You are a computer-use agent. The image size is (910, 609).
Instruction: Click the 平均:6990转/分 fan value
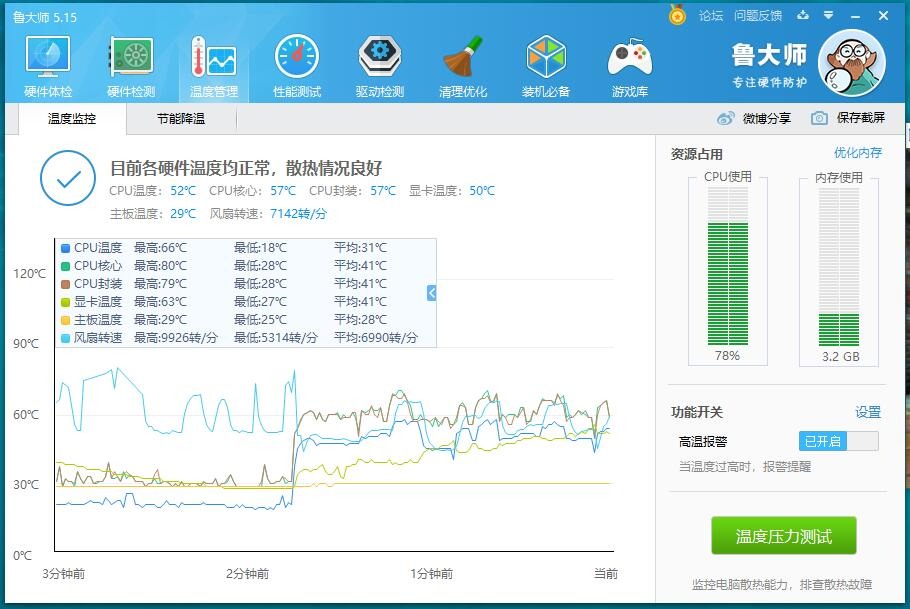tap(375, 338)
